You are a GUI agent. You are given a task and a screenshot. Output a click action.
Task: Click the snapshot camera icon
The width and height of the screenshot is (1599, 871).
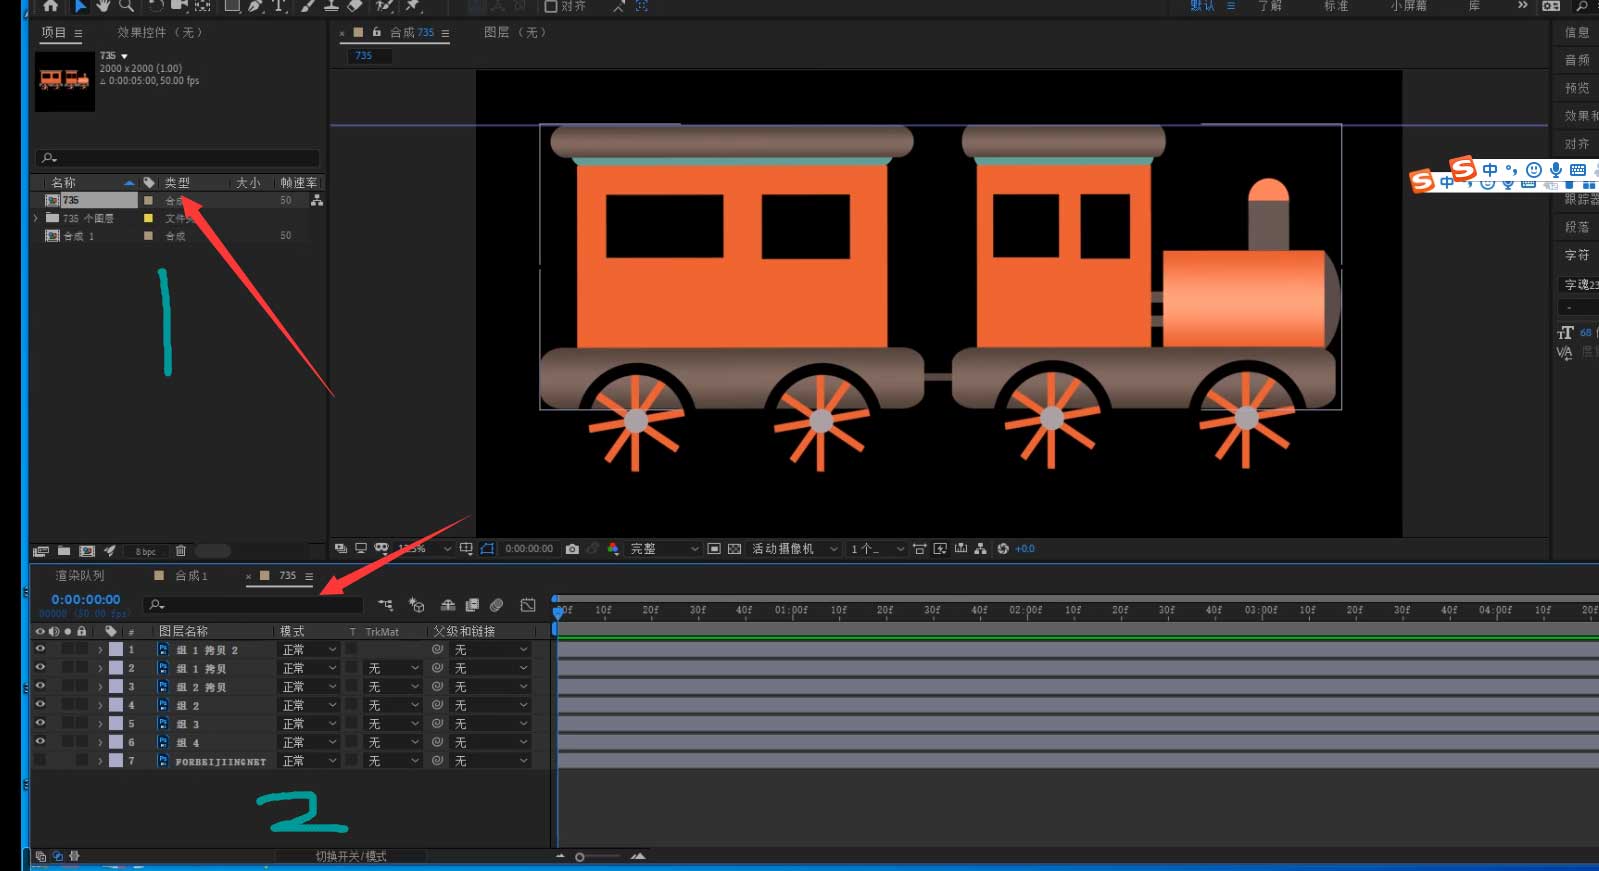point(572,549)
